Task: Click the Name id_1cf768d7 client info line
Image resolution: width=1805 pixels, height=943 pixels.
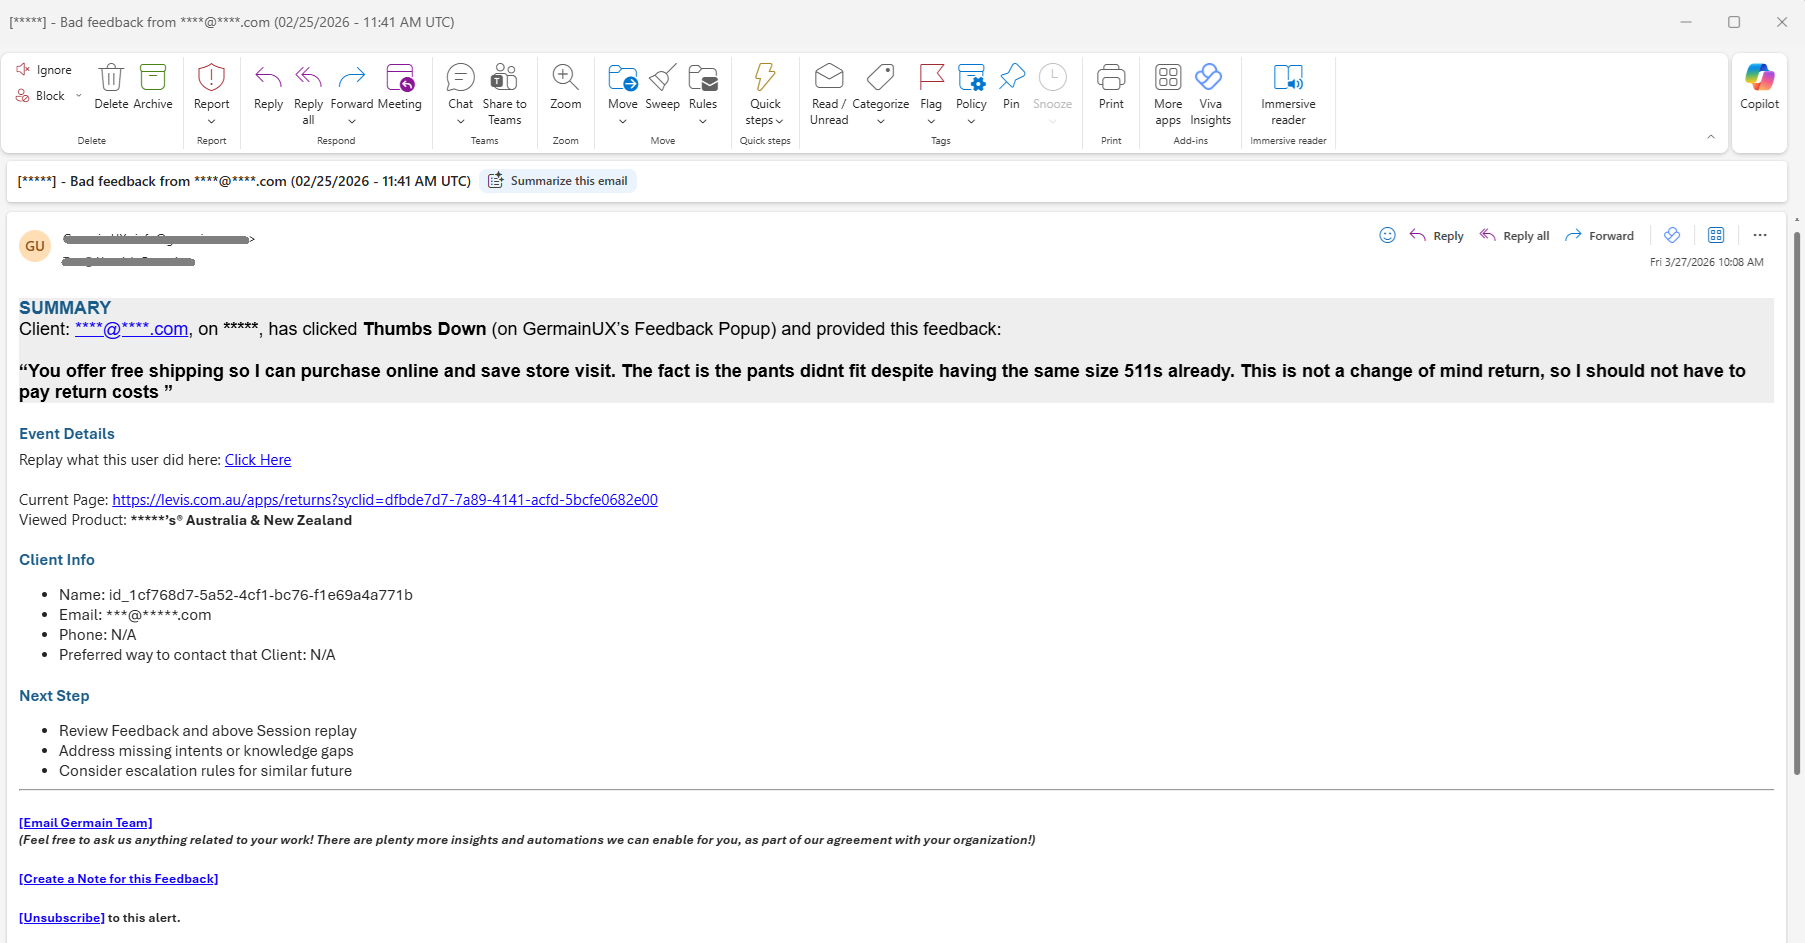Action: 236,595
